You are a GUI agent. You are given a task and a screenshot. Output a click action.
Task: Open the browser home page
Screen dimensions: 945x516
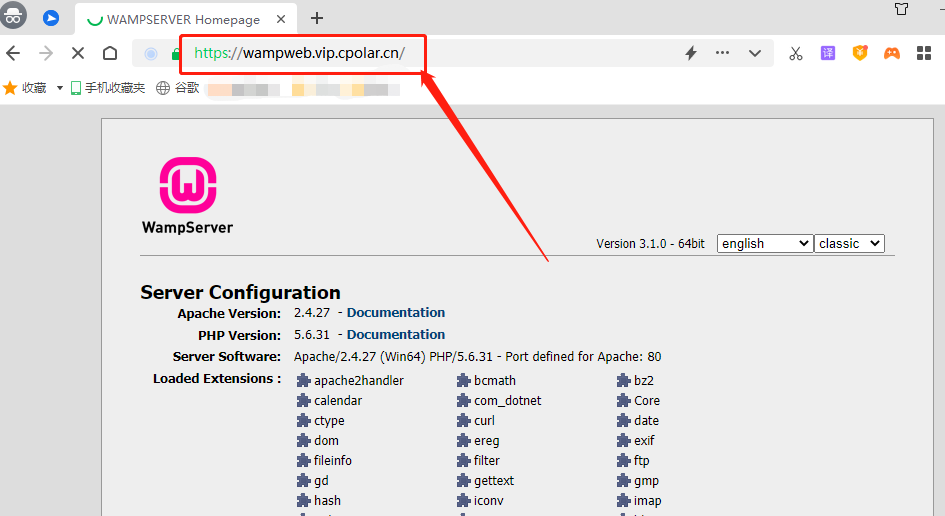pos(110,53)
